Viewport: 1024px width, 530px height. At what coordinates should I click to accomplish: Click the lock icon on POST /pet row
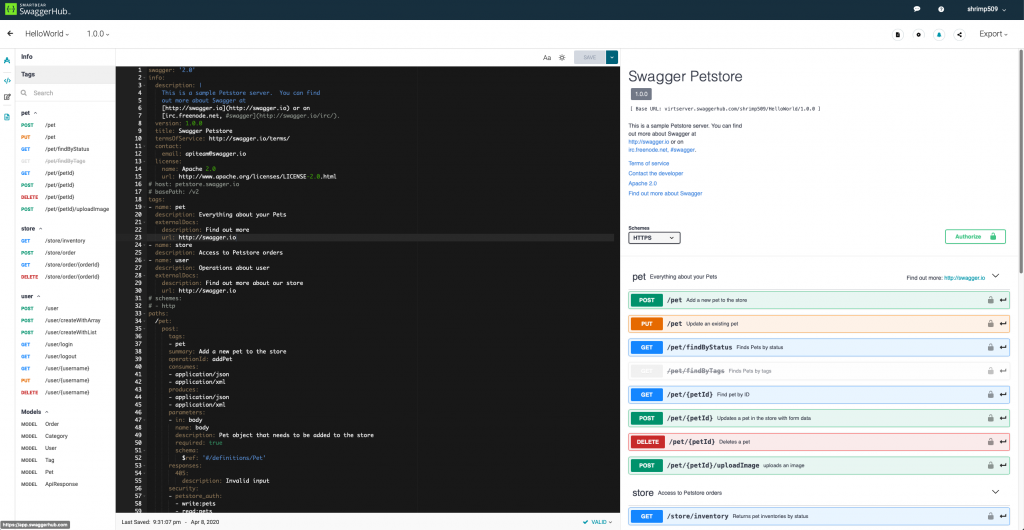coord(990,300)
